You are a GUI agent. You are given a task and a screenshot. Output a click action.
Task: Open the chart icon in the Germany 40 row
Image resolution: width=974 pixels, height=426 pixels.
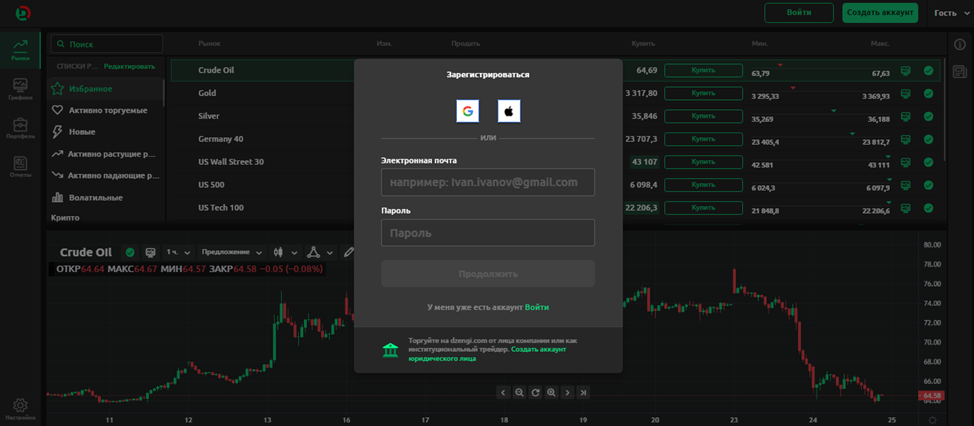pos(906,139)
